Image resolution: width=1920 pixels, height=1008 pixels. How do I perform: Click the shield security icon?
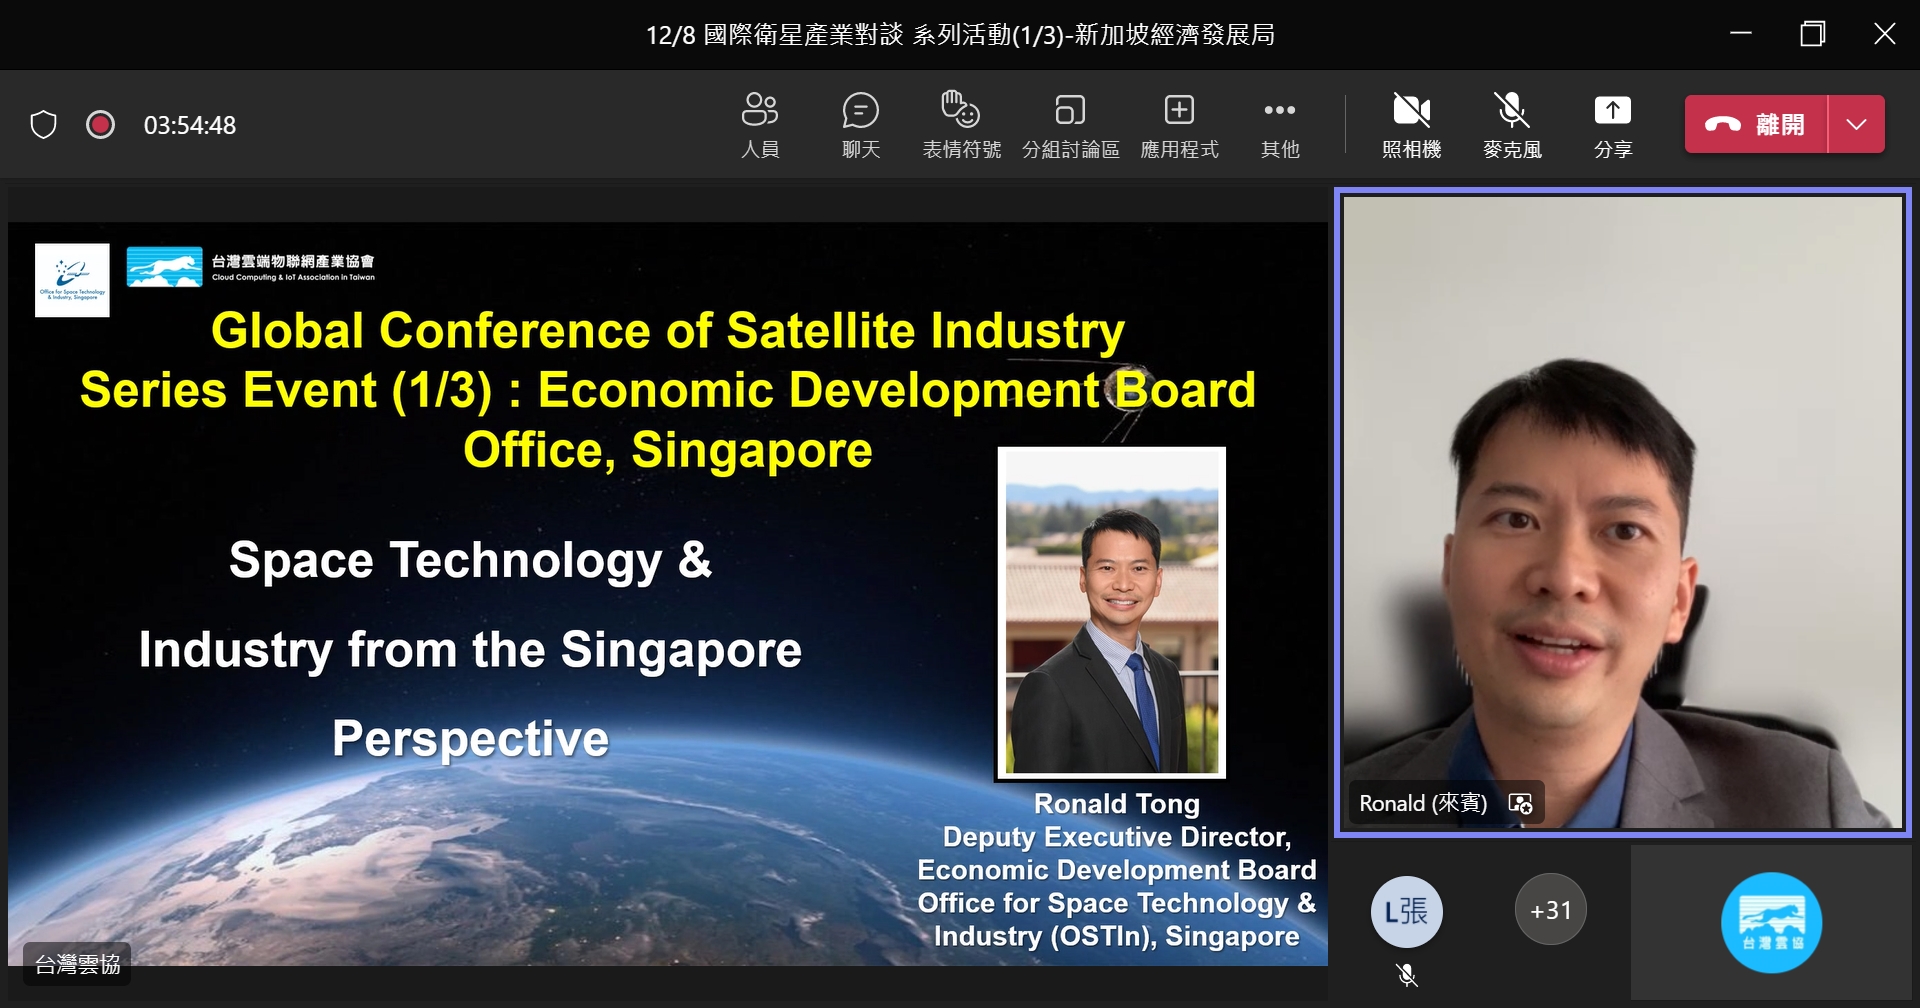pyautogui.click(x=43, y=125)
